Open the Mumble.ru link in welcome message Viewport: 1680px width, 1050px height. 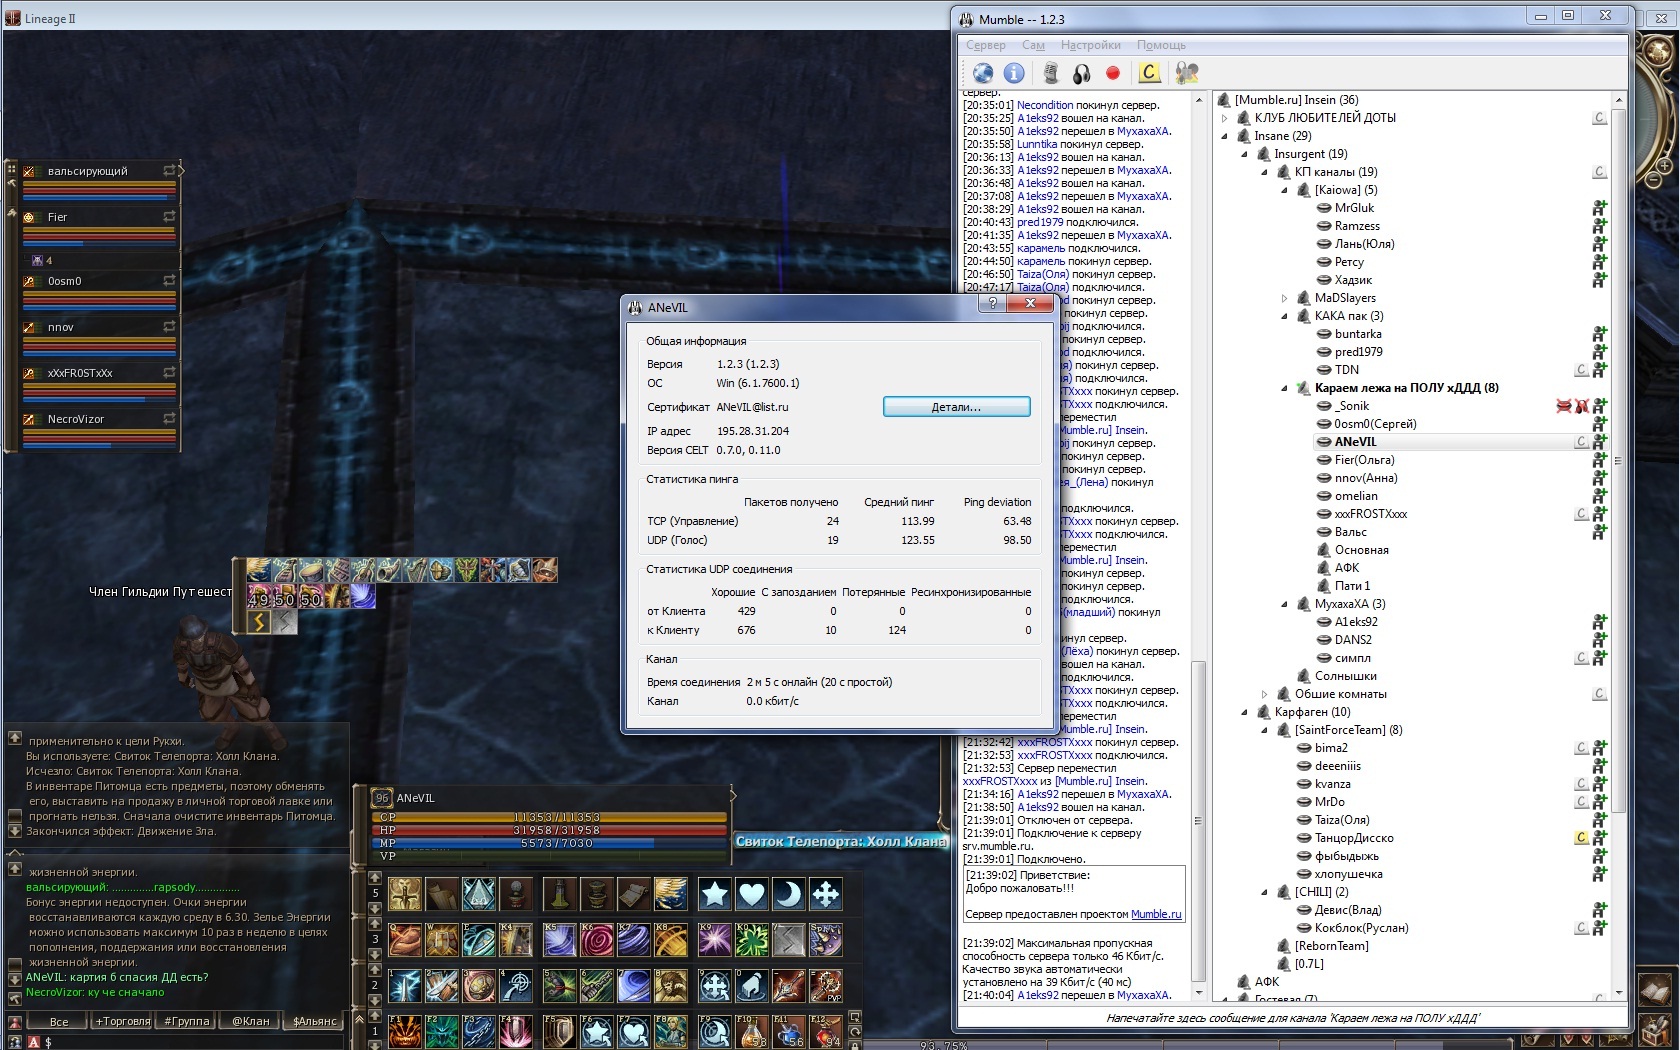coord(1155,914)
